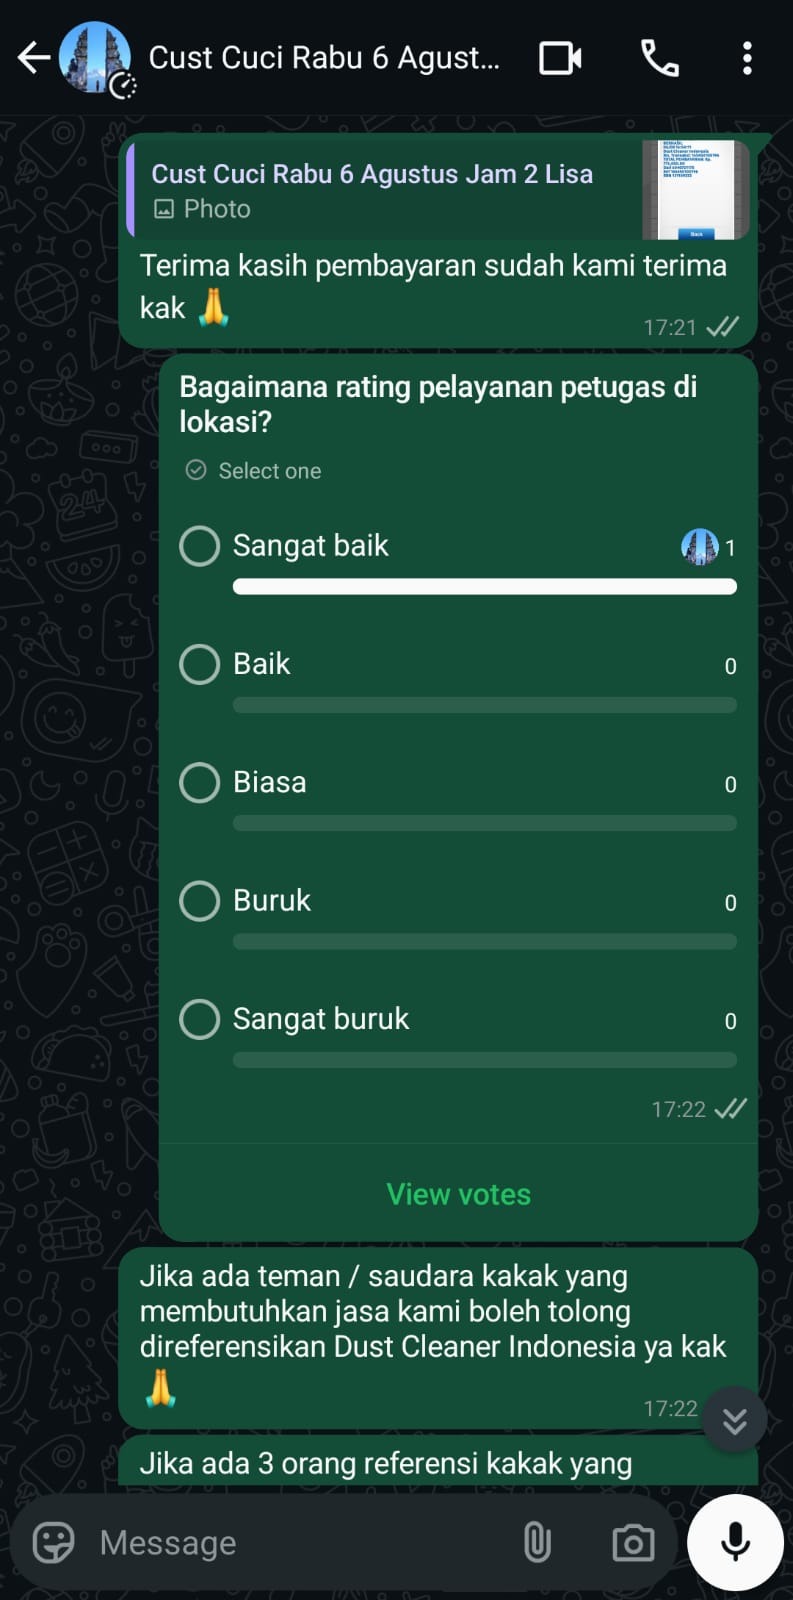Select the Biasa poll option
This screenshot has height=1600, width=793.
click(x=199, y=782)
